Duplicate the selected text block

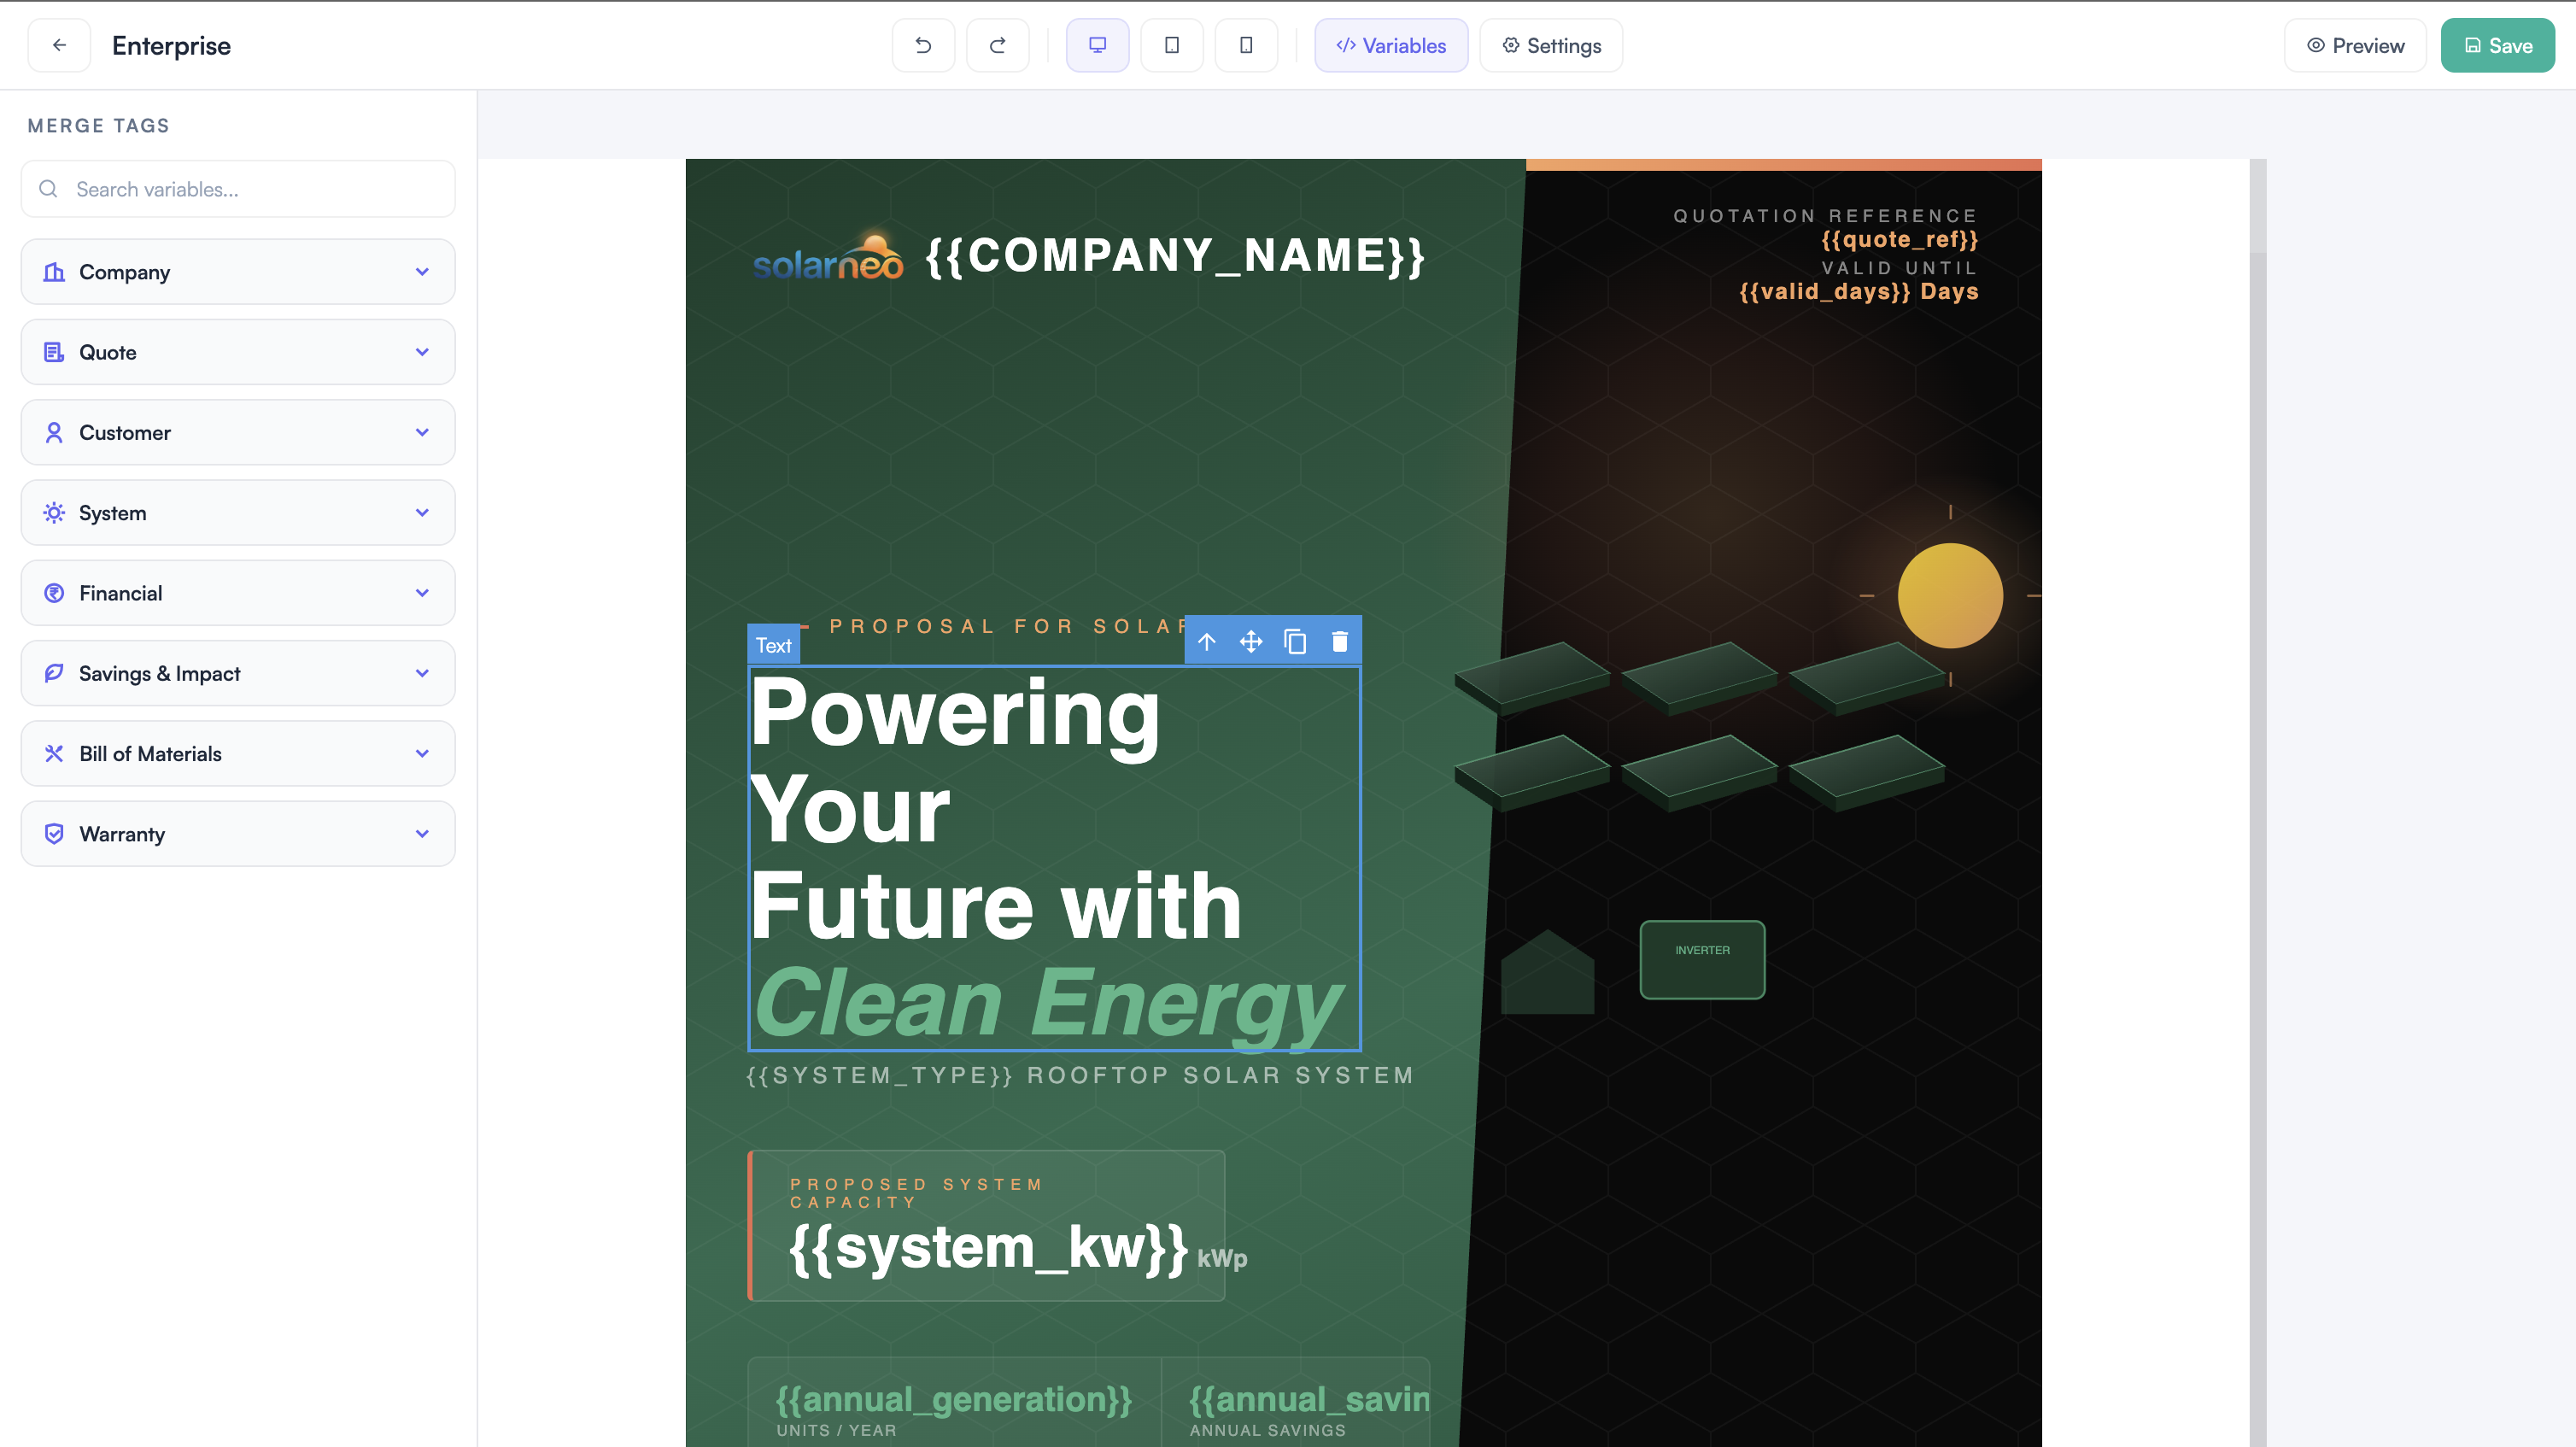pos(1295,642)
